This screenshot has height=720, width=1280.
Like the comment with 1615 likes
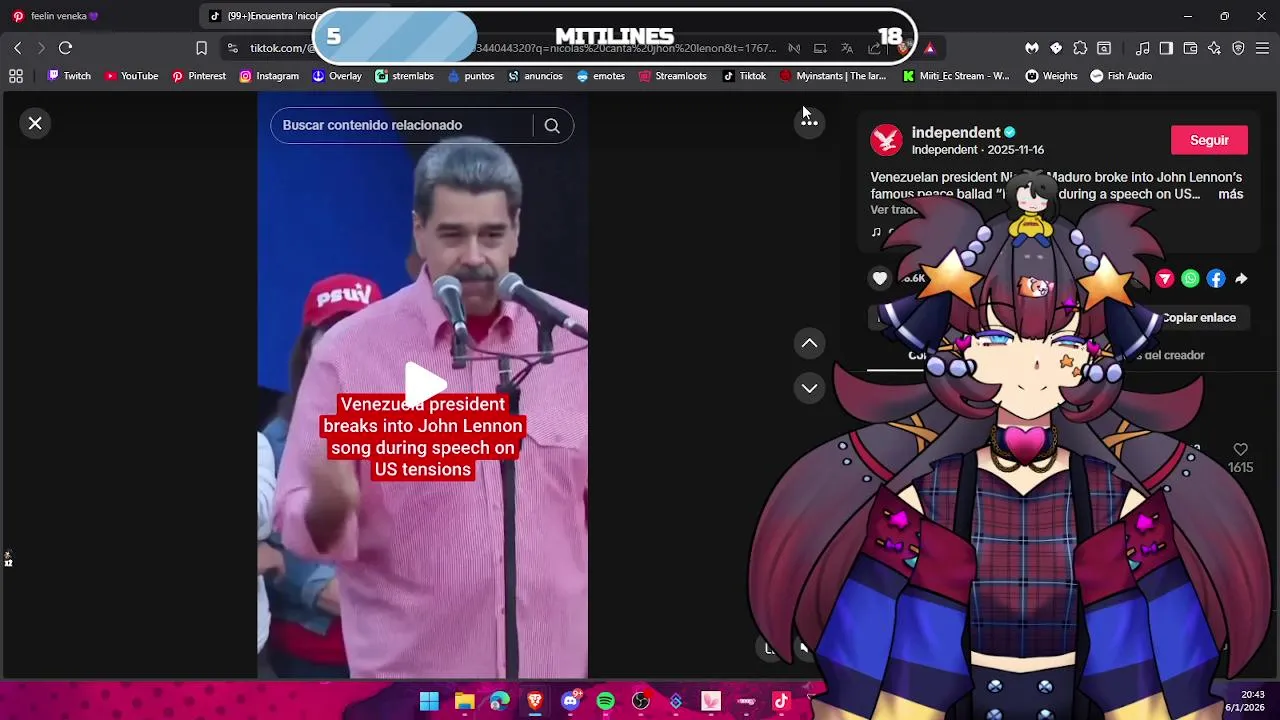pos(1241,450)
